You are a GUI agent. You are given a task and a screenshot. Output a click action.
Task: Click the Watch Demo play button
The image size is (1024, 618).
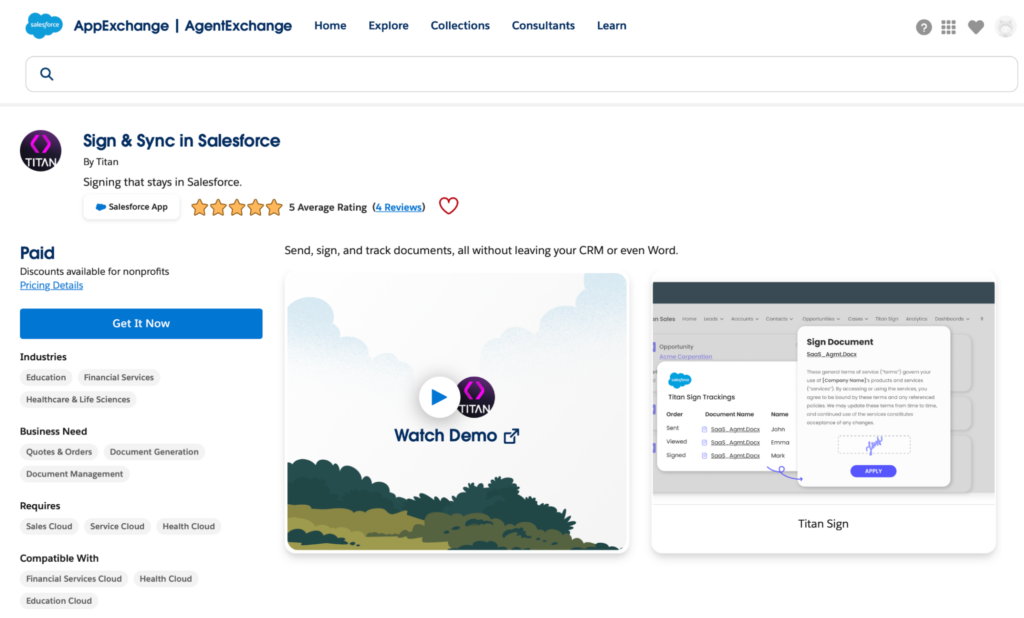[440, 396]
